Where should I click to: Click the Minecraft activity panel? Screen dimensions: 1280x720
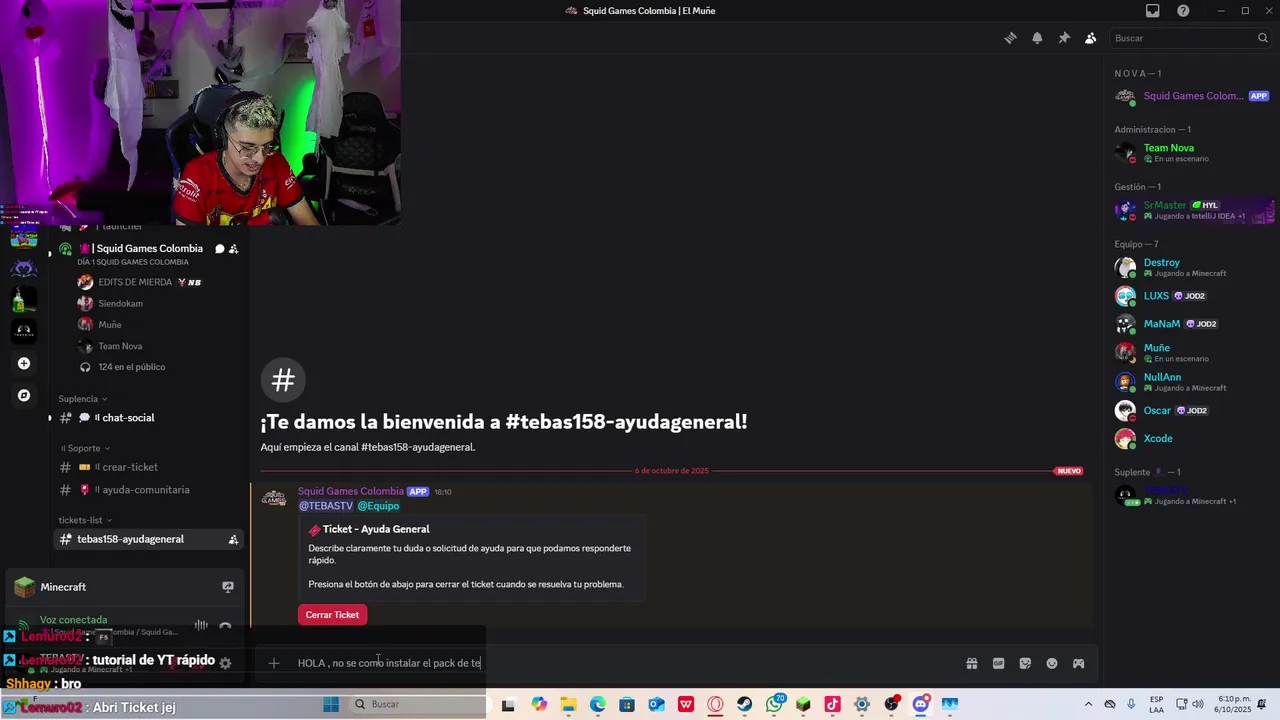coord(124,587)
